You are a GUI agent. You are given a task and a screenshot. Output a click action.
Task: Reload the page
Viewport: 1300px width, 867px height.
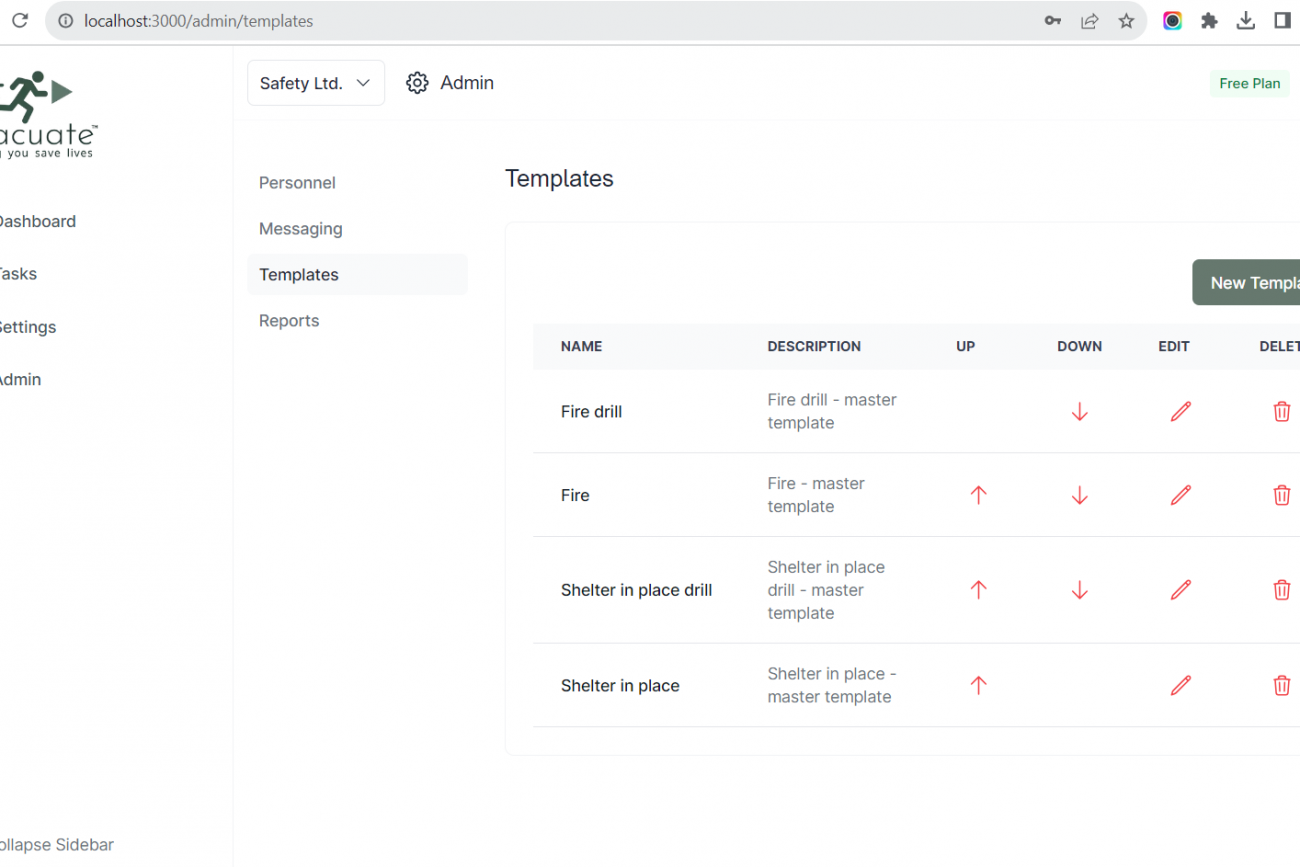[20, 21]
